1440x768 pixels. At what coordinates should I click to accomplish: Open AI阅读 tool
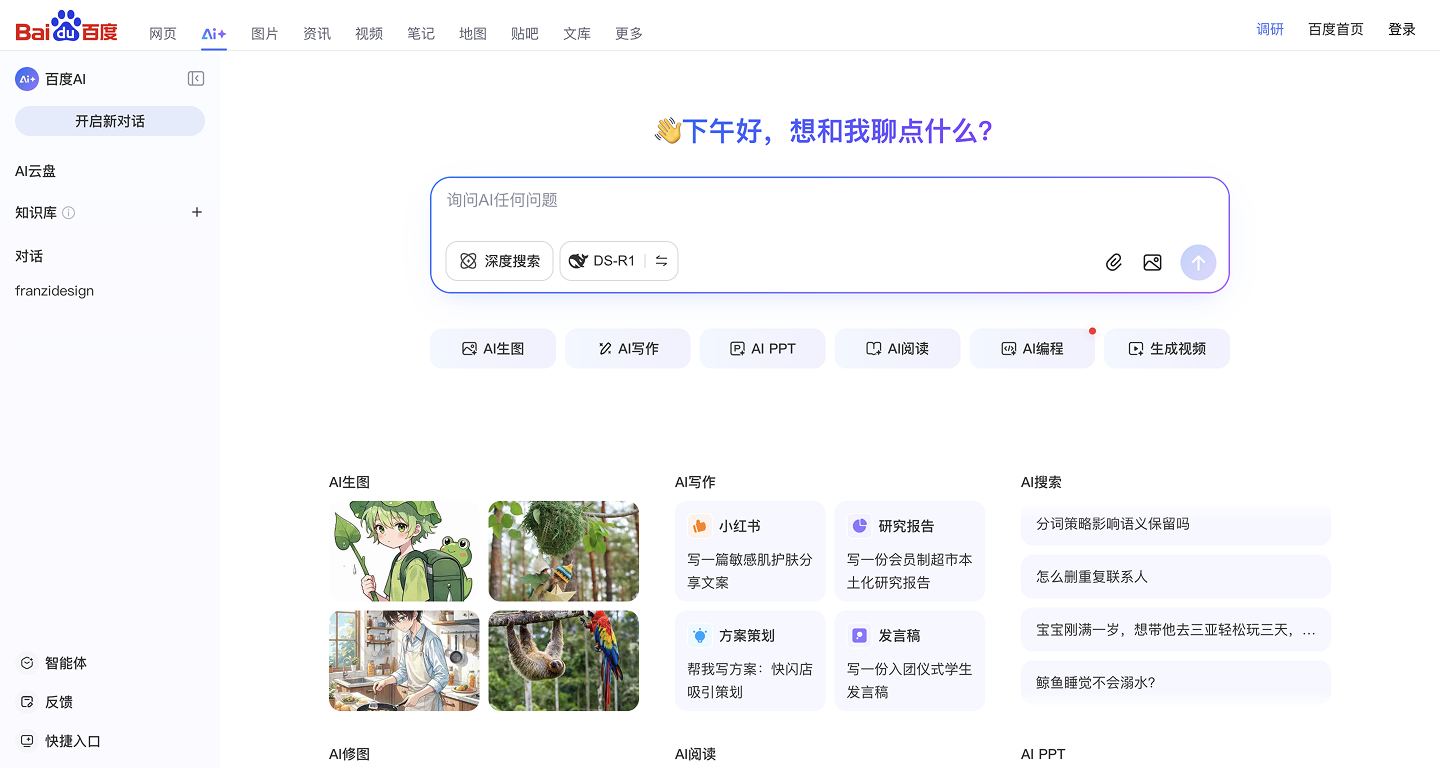point(897,348)
